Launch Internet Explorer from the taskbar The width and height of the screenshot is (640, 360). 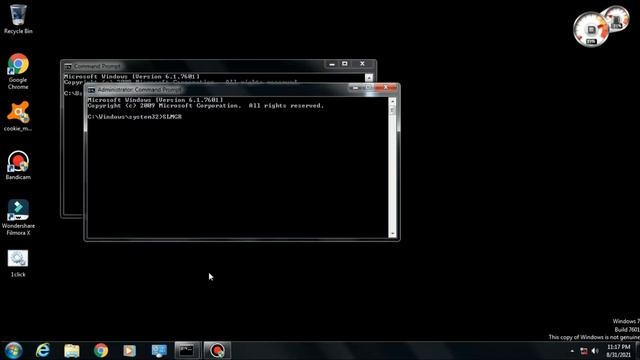tap(43, 350)
